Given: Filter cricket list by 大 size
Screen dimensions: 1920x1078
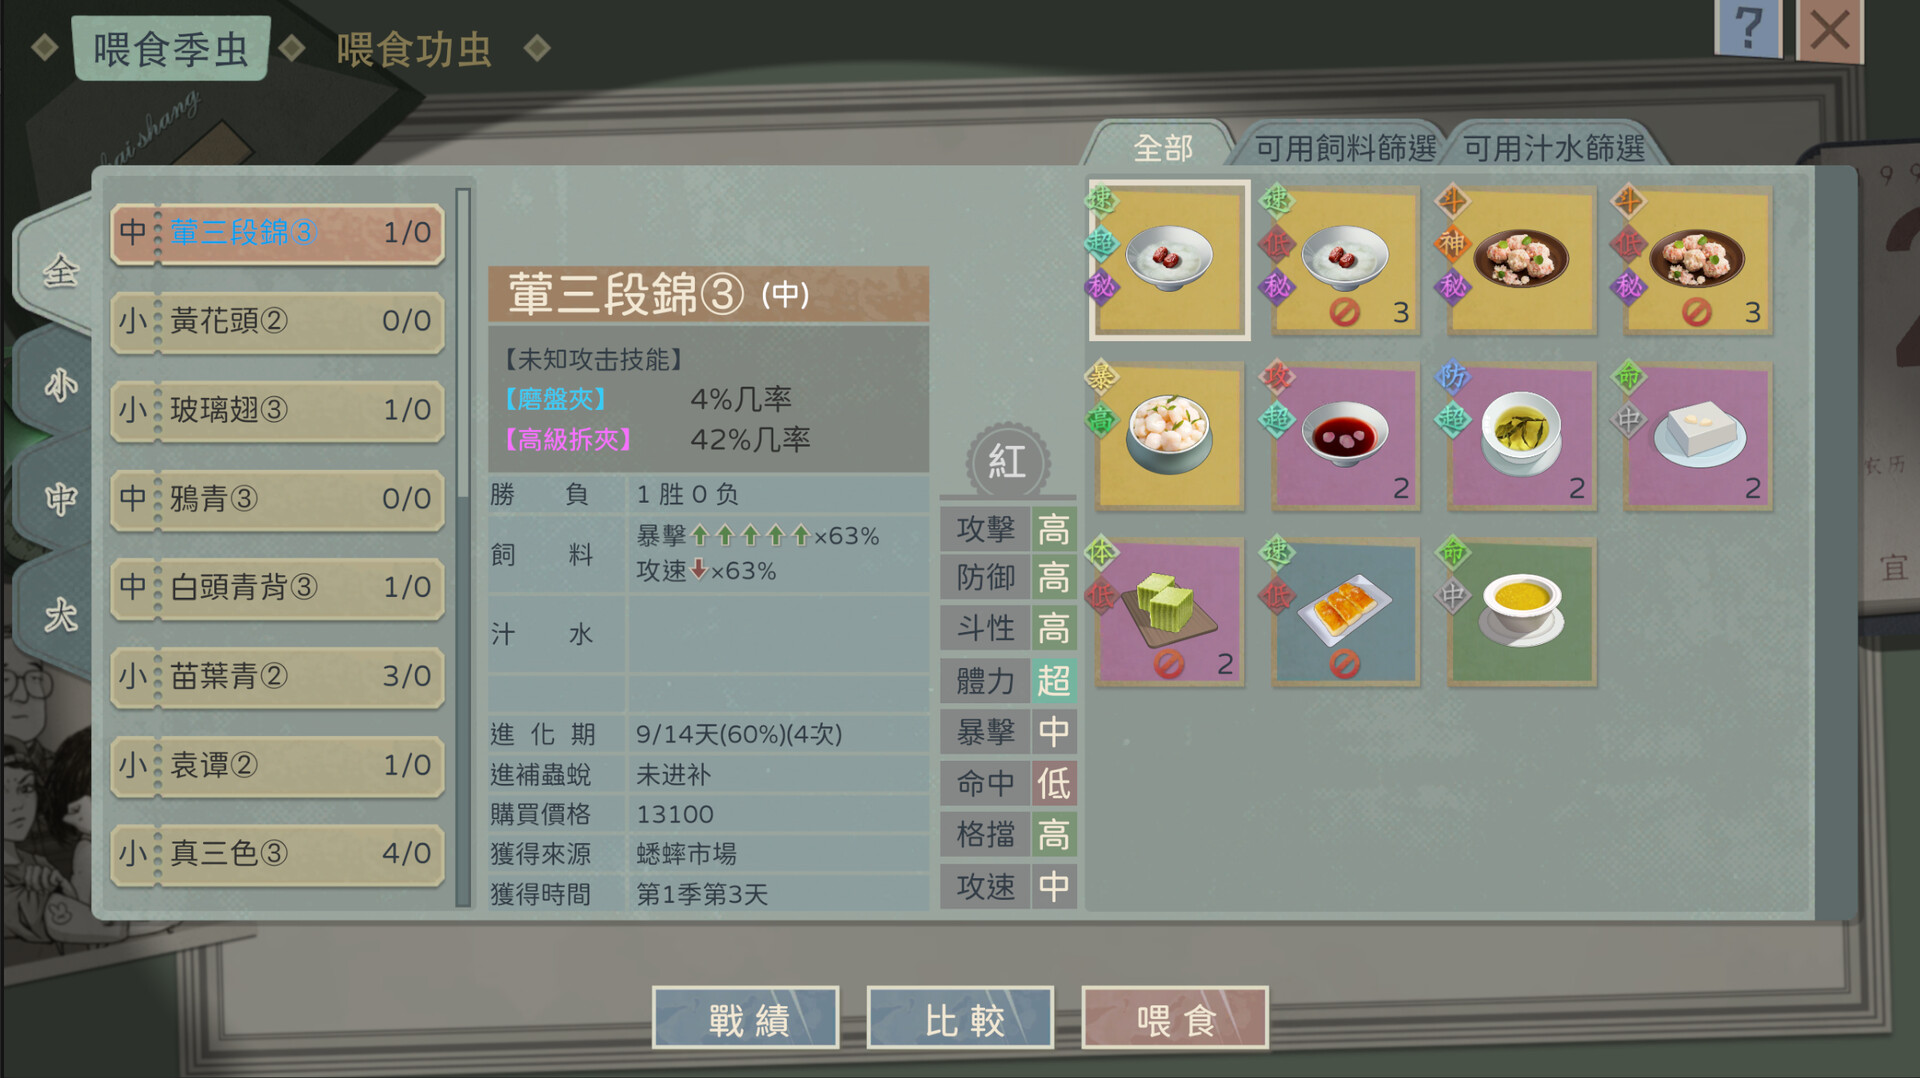Looking at the screenshot, I should point(58,614).
